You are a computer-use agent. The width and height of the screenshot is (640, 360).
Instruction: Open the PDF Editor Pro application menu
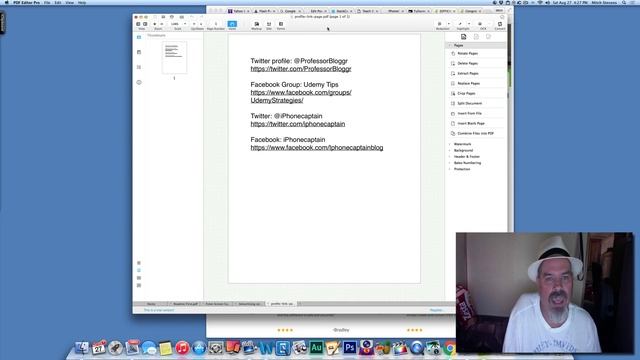(27, 2)
